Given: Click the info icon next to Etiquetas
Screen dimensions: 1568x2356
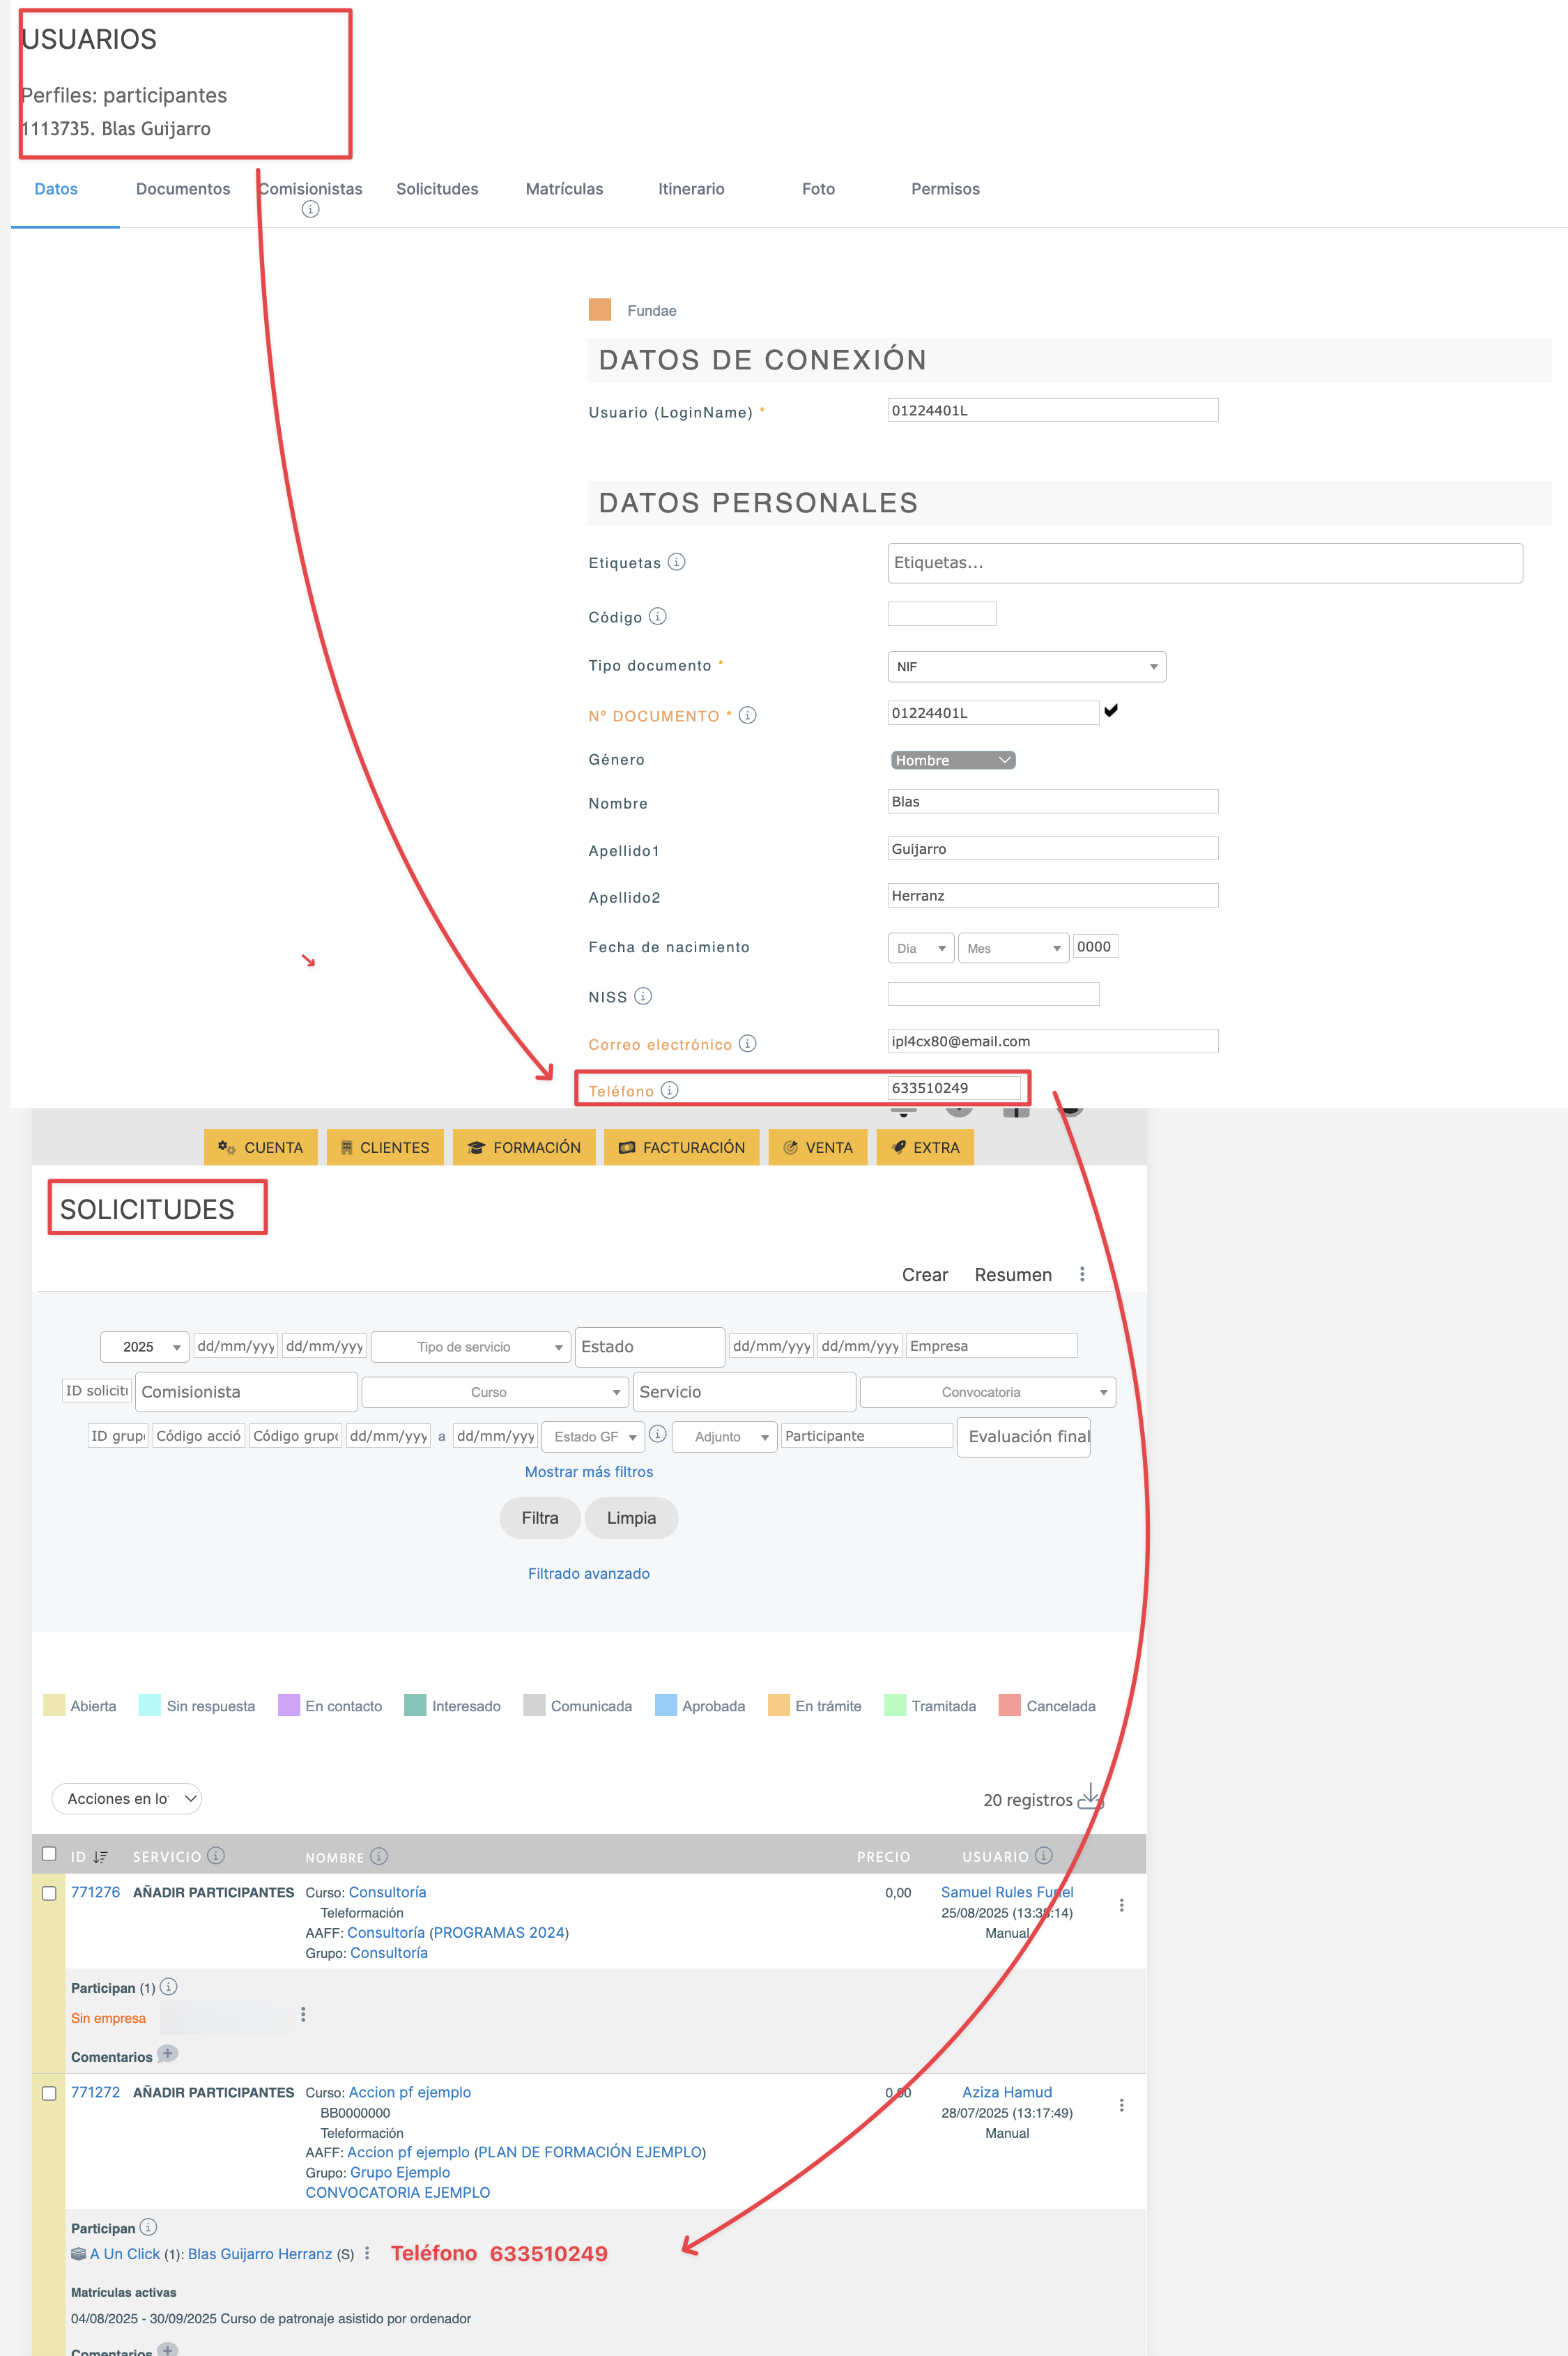Looking at the screenshot, I should coord(676,562).
